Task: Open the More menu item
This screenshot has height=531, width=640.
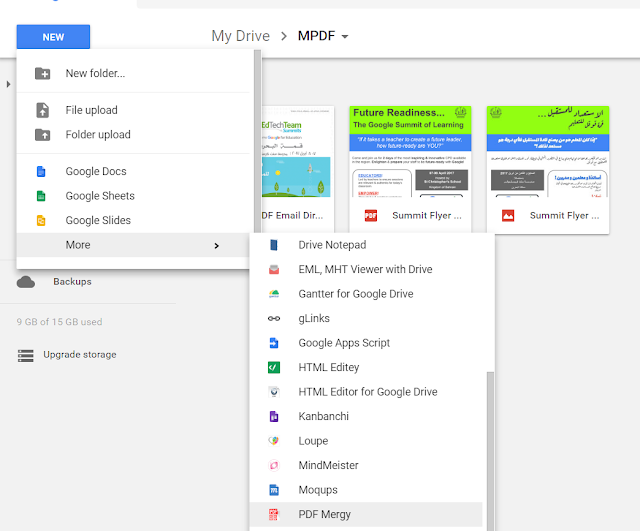Action: coord(133,245)
